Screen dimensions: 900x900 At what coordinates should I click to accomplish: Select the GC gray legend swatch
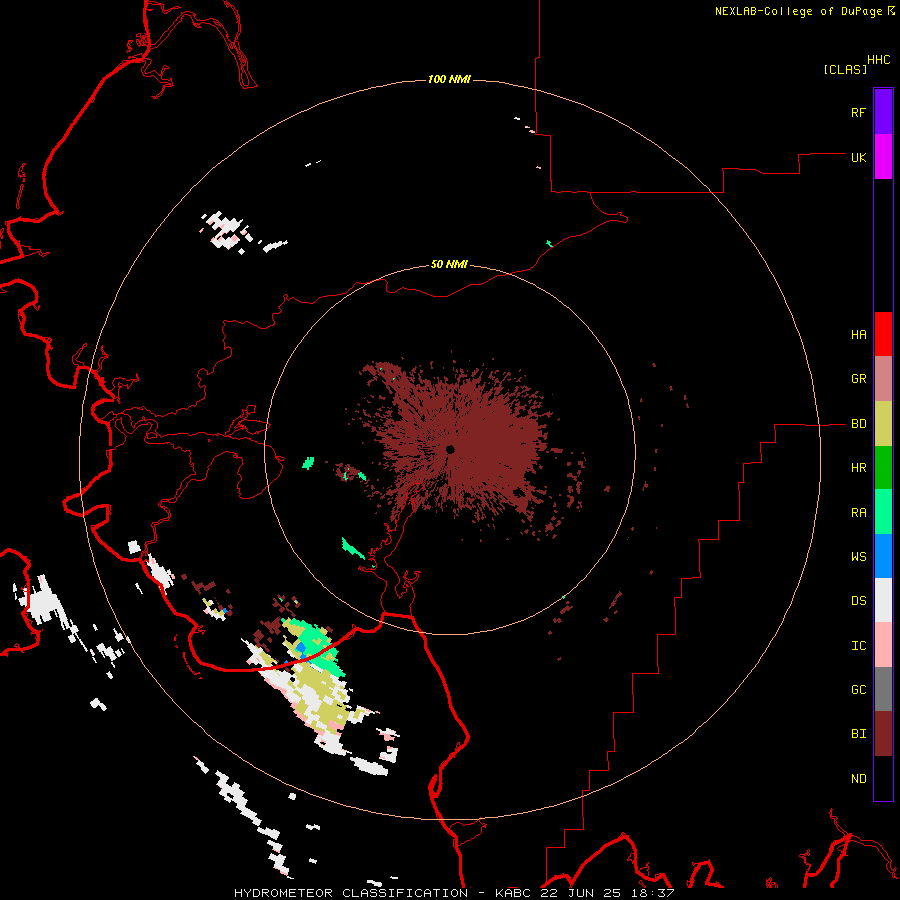point(883,689)
